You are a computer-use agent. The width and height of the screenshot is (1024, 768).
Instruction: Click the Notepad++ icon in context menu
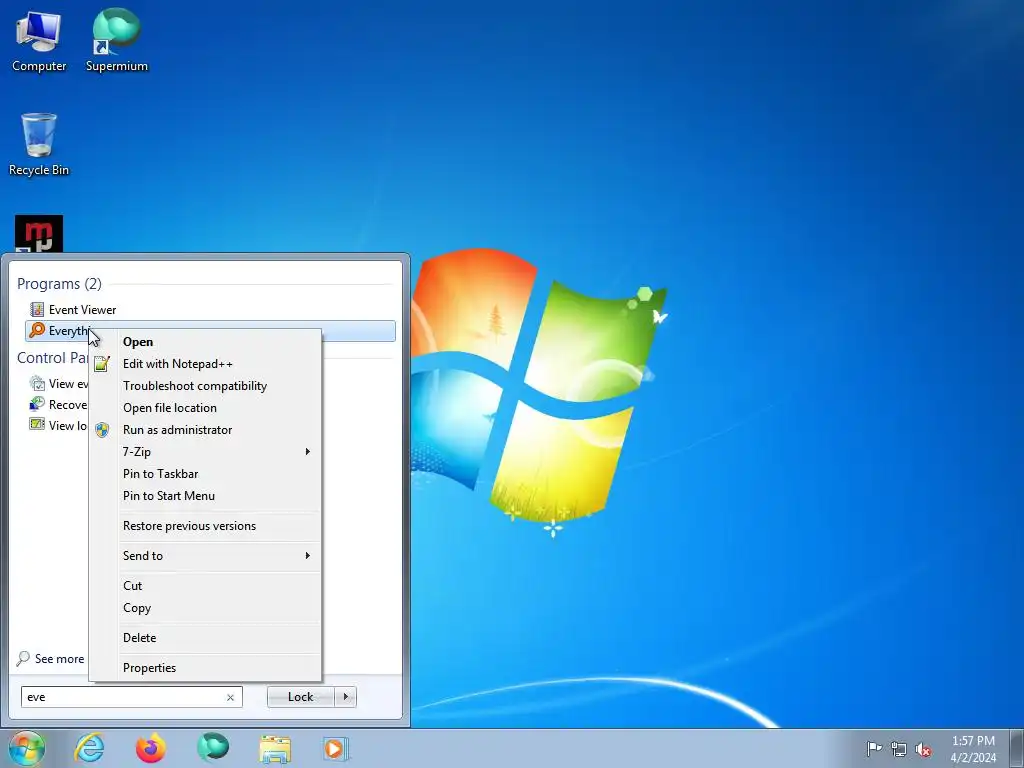click(102, 364)
